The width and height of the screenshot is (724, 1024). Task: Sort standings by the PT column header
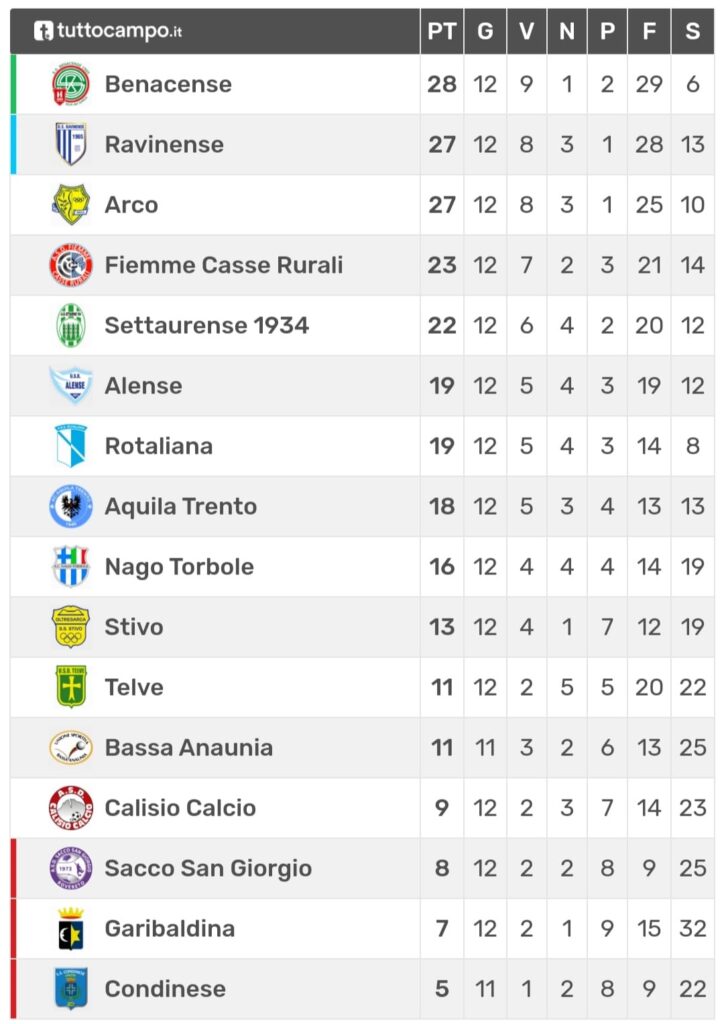coord(441,31)
